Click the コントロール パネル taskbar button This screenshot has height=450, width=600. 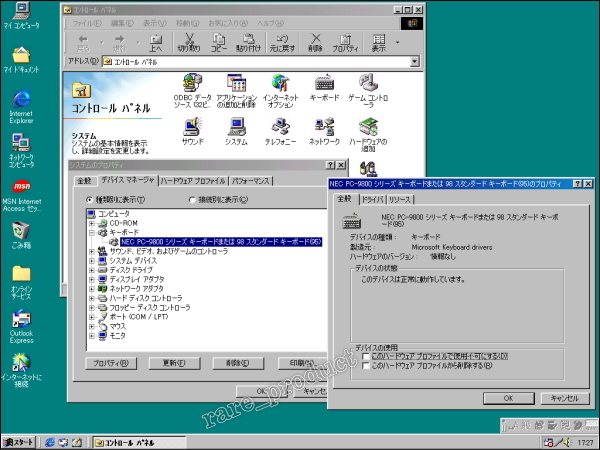point(139,443)
